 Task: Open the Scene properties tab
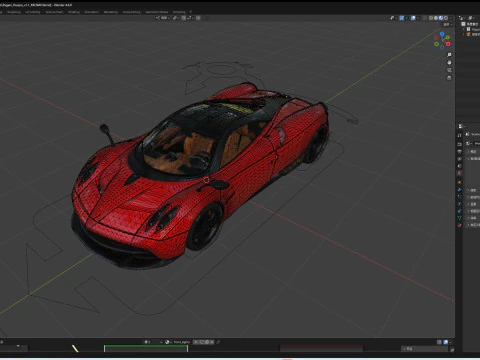click(459, 166)
